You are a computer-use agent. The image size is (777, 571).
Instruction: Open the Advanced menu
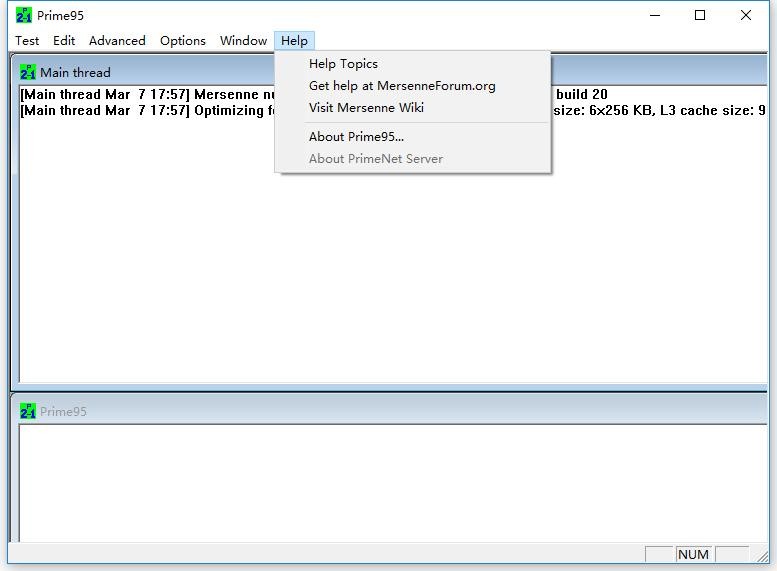point(117,41)
